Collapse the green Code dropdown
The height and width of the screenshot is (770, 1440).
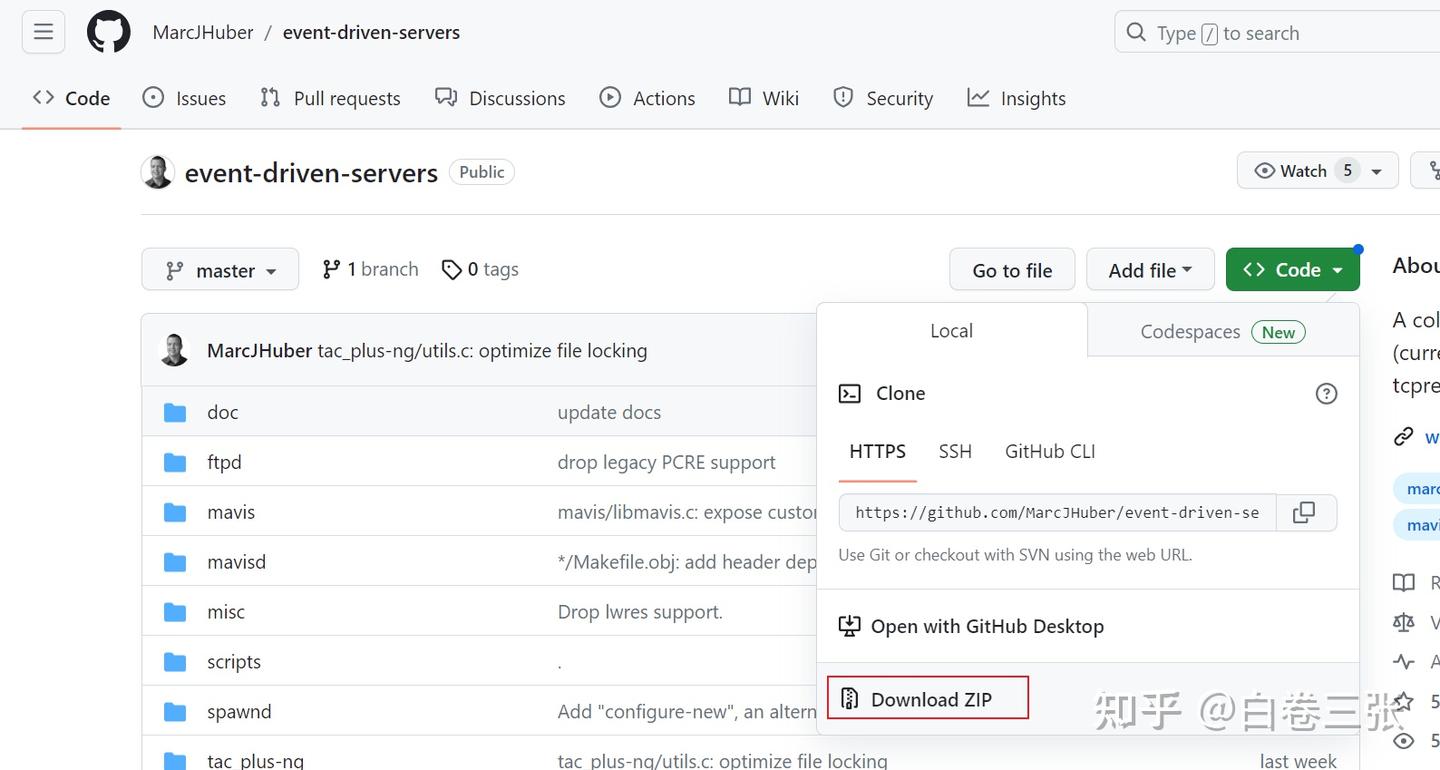(x=1293, y=270)
